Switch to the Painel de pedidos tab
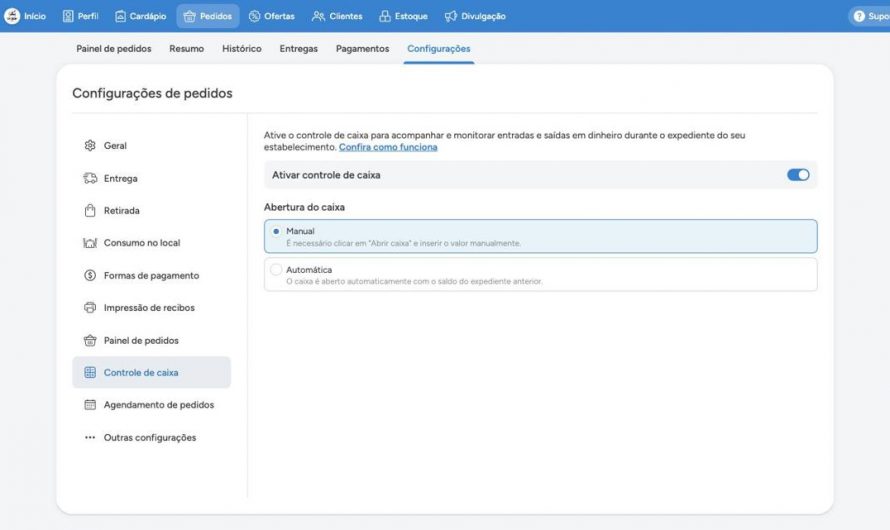This screenshot has height=530, width=890. (x=114, y=49)
